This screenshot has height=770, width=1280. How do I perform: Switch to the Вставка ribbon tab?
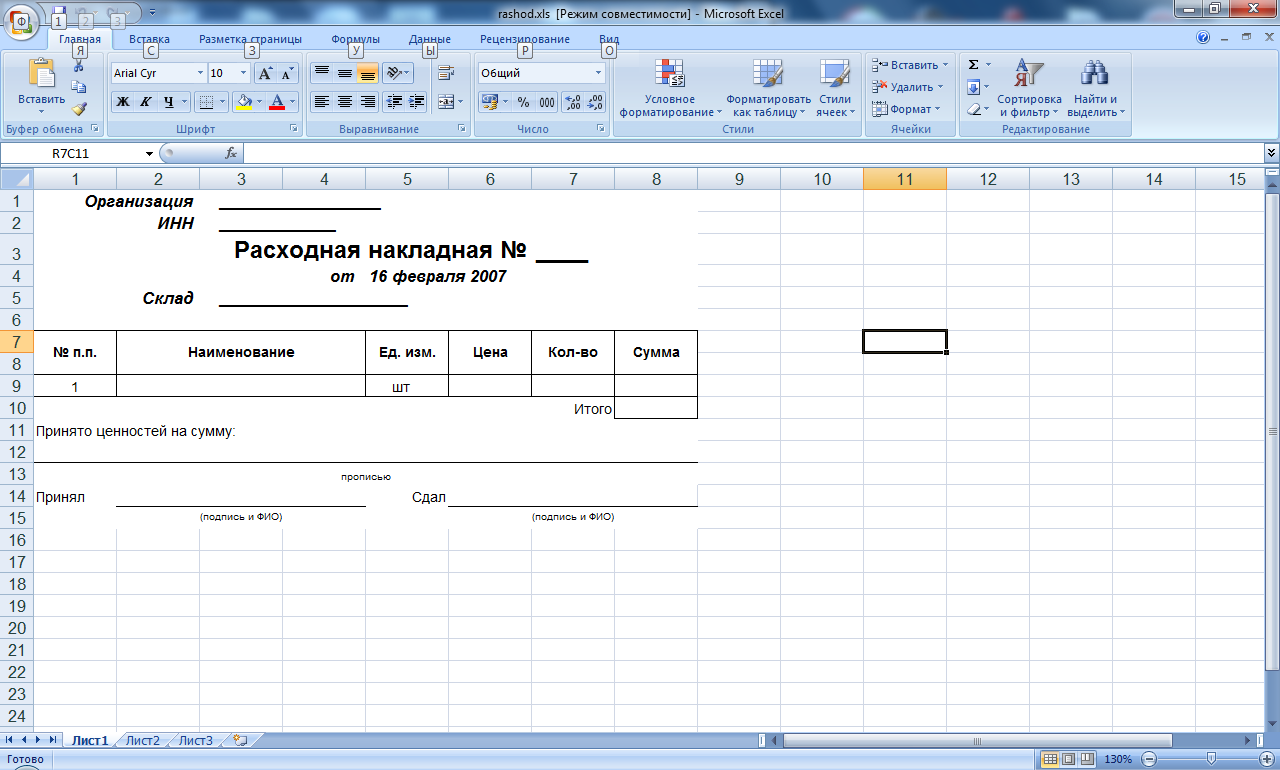pyautogui.click(x=149, y=39)
